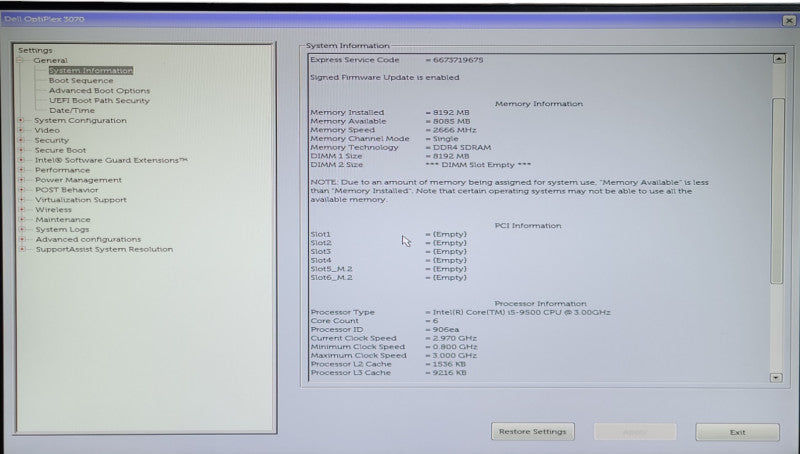Click the Memory Installed value 8192 MB
This screenshot has height=454, width=800.
click(451, 112)
